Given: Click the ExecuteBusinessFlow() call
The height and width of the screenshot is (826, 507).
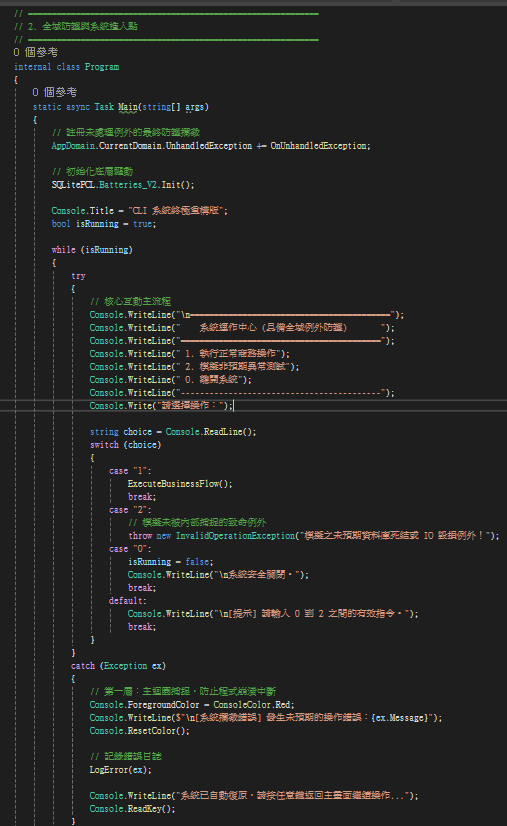Looking at the screenshot, I should point(180,484).
